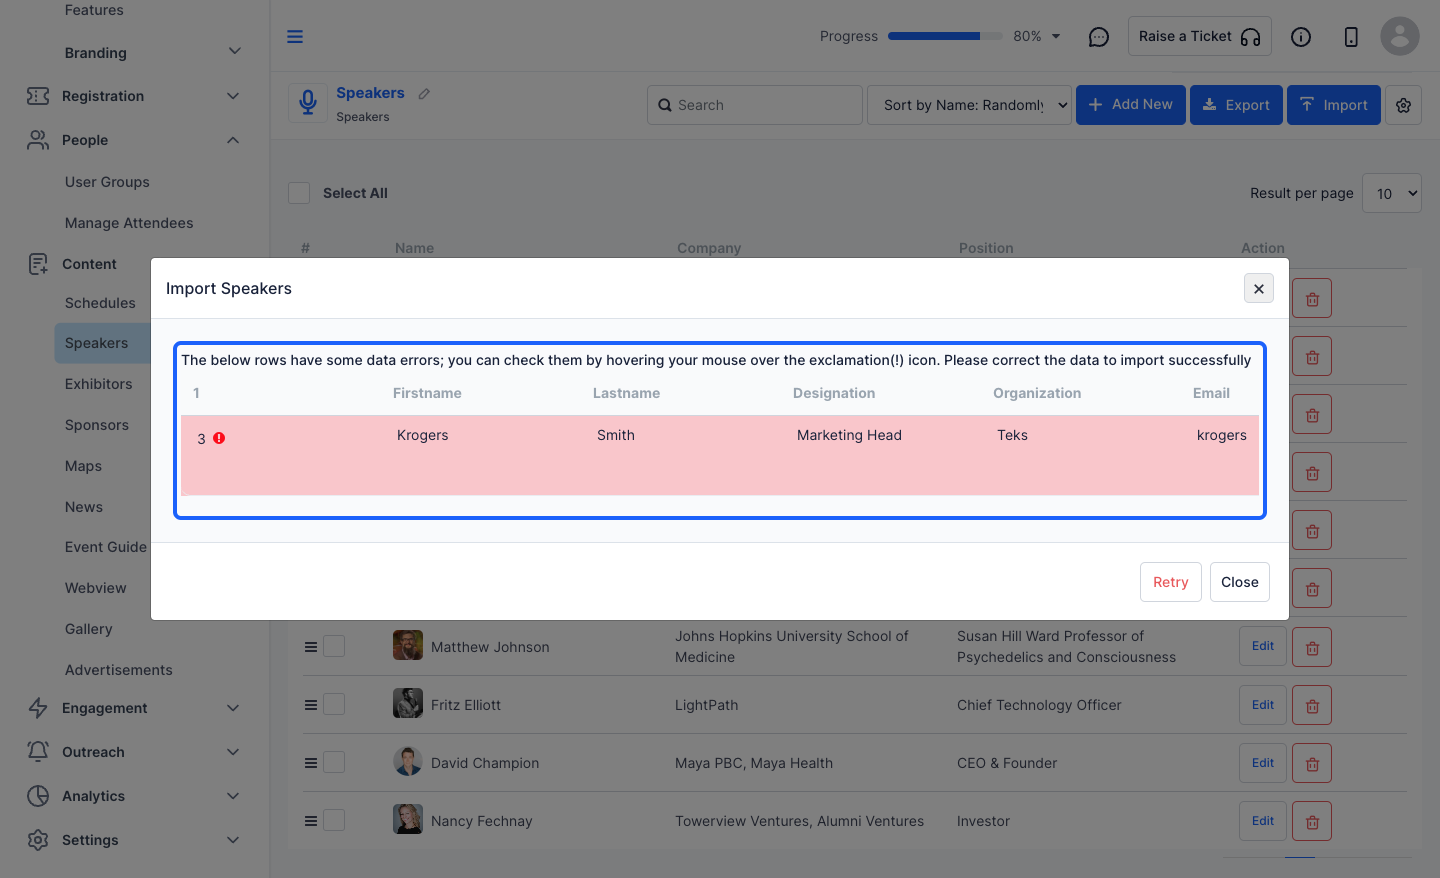
Task: Check the David Champion row checkbox
Action: 334,762
